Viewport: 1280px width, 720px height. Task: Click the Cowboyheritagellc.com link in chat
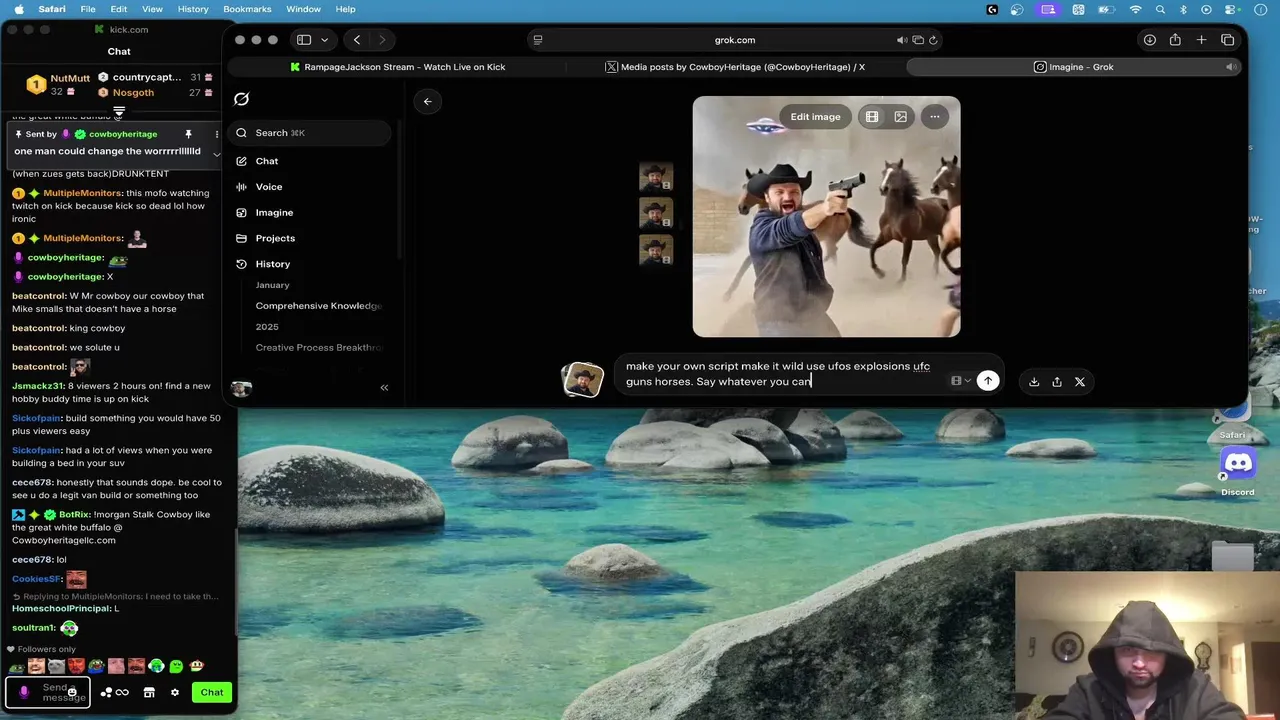coord(64,540)
